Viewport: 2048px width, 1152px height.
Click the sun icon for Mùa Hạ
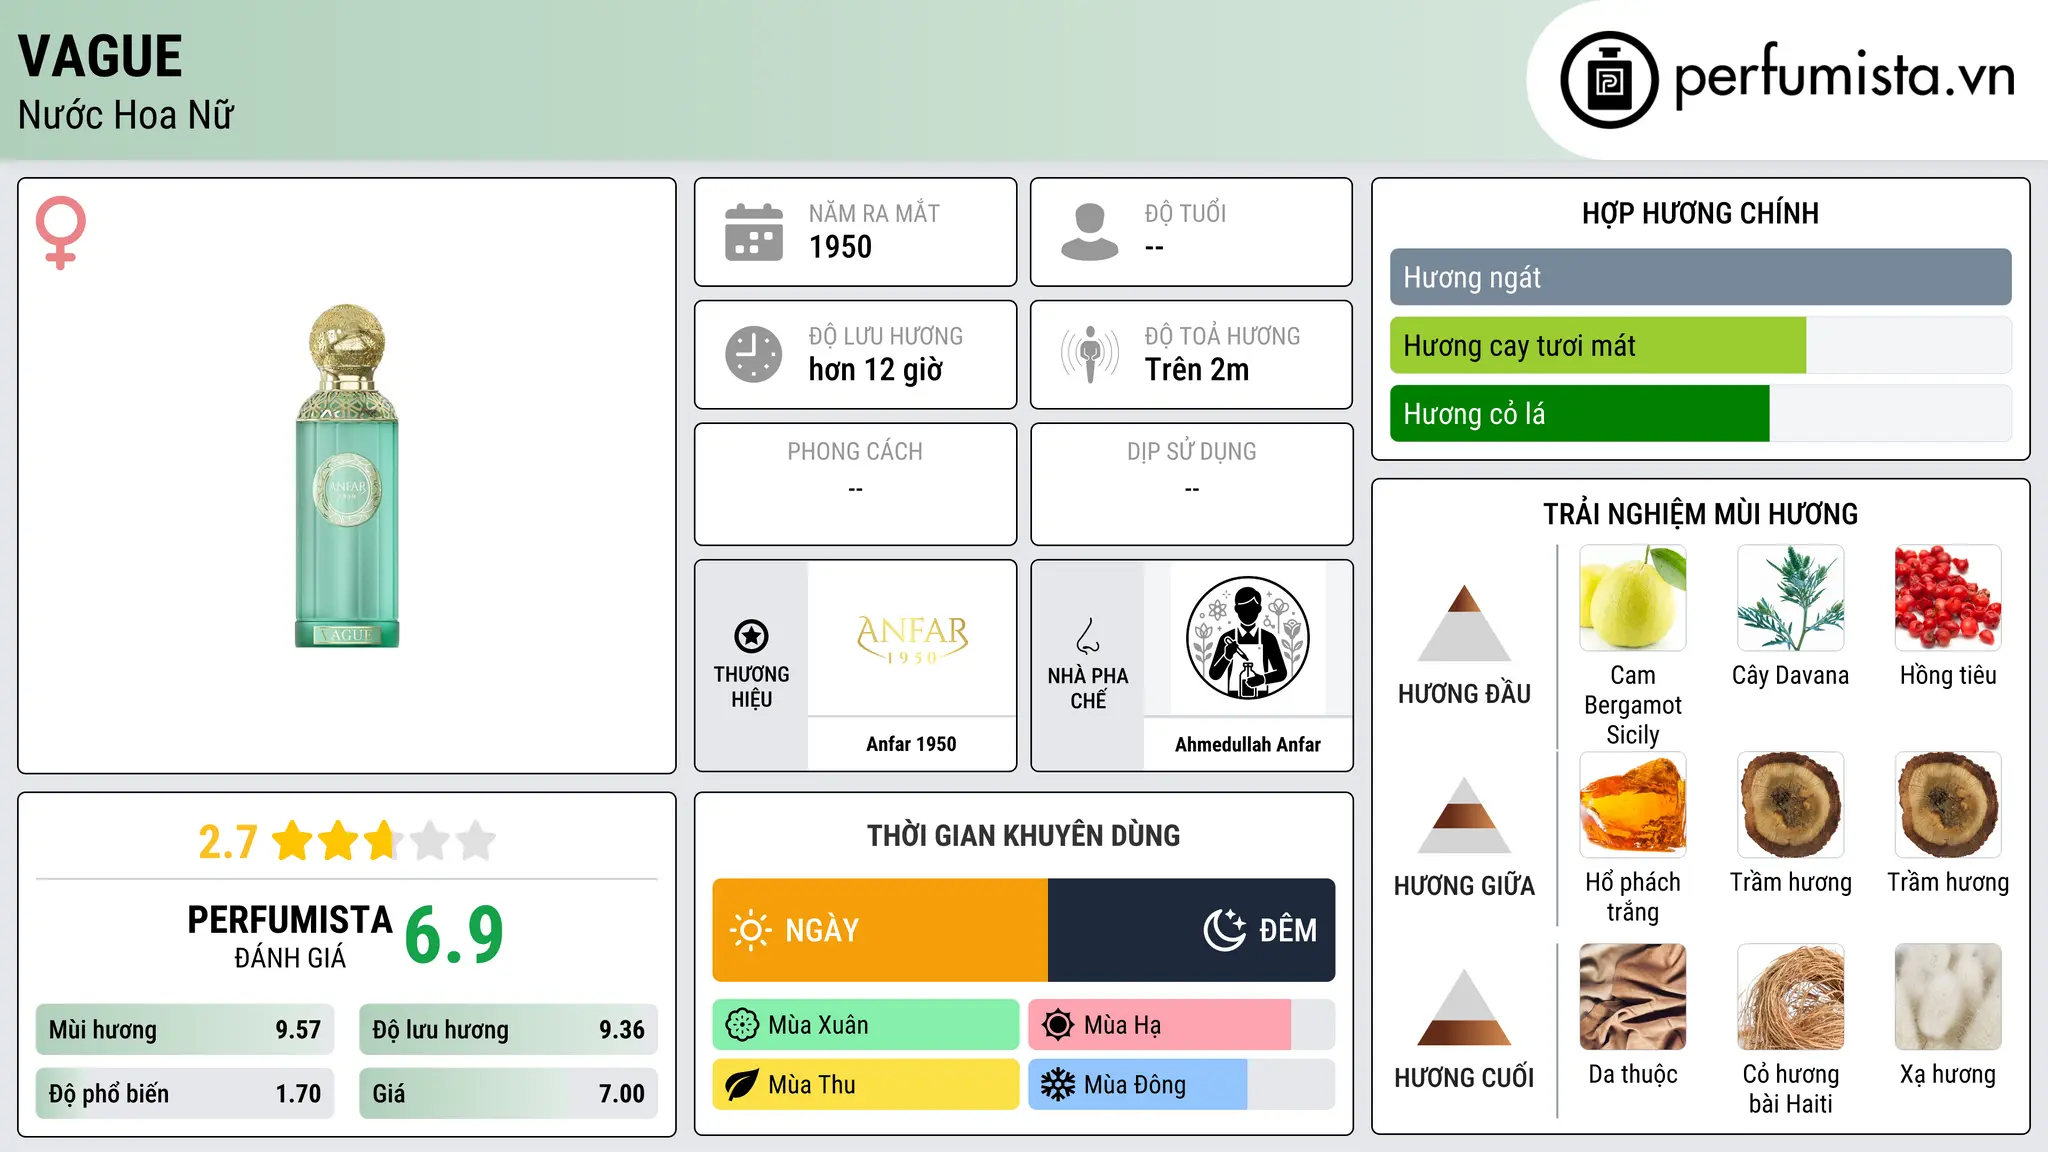(1058, 1025)
